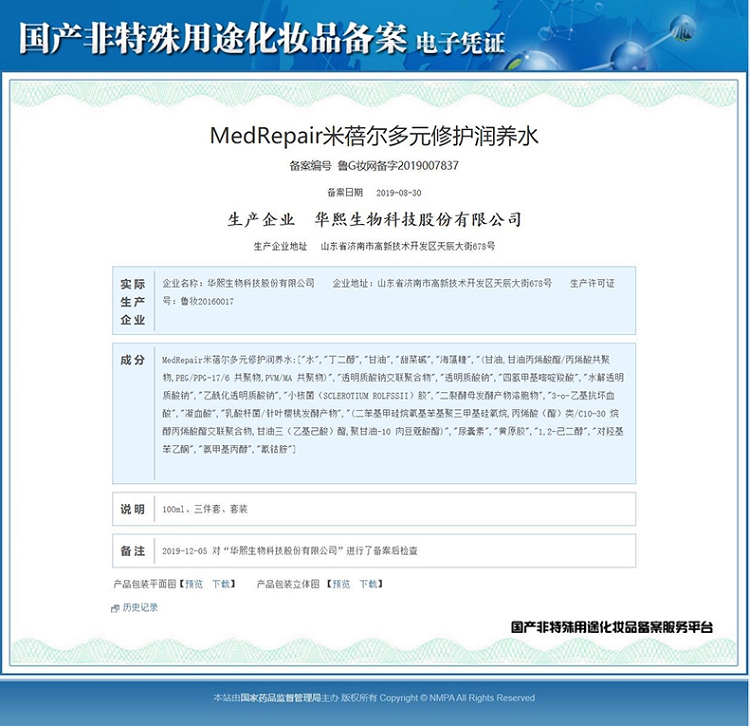
Task: Select the 成分 ingredients section label
Action: pos(133,359)
